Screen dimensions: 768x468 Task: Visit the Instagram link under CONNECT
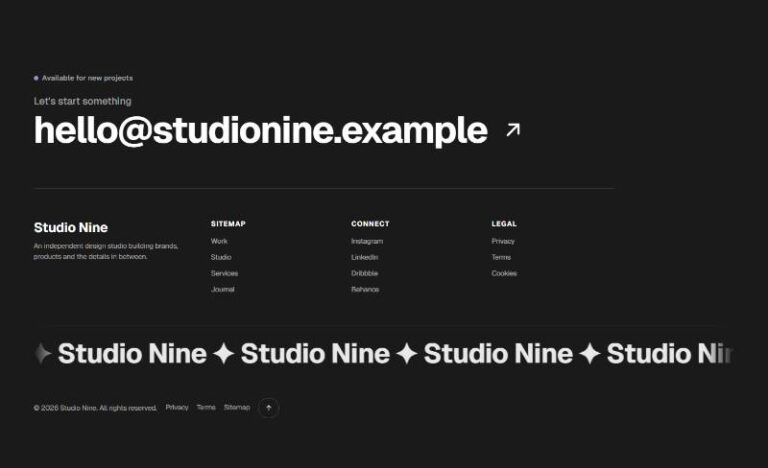[367, 241]
